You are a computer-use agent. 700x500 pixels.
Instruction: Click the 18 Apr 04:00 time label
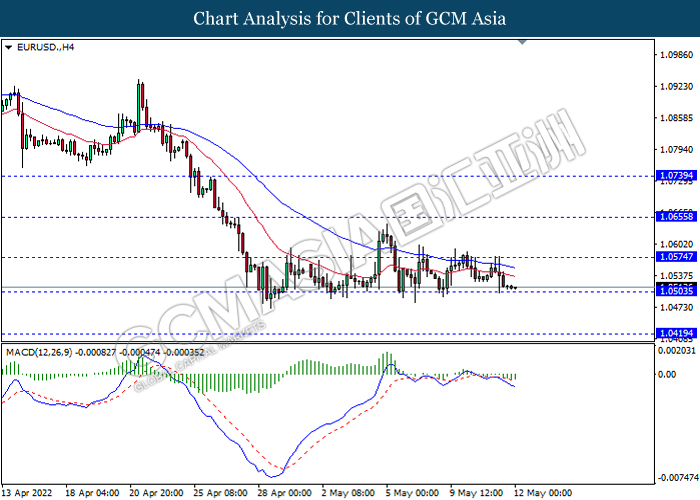[x=92, y=493]
